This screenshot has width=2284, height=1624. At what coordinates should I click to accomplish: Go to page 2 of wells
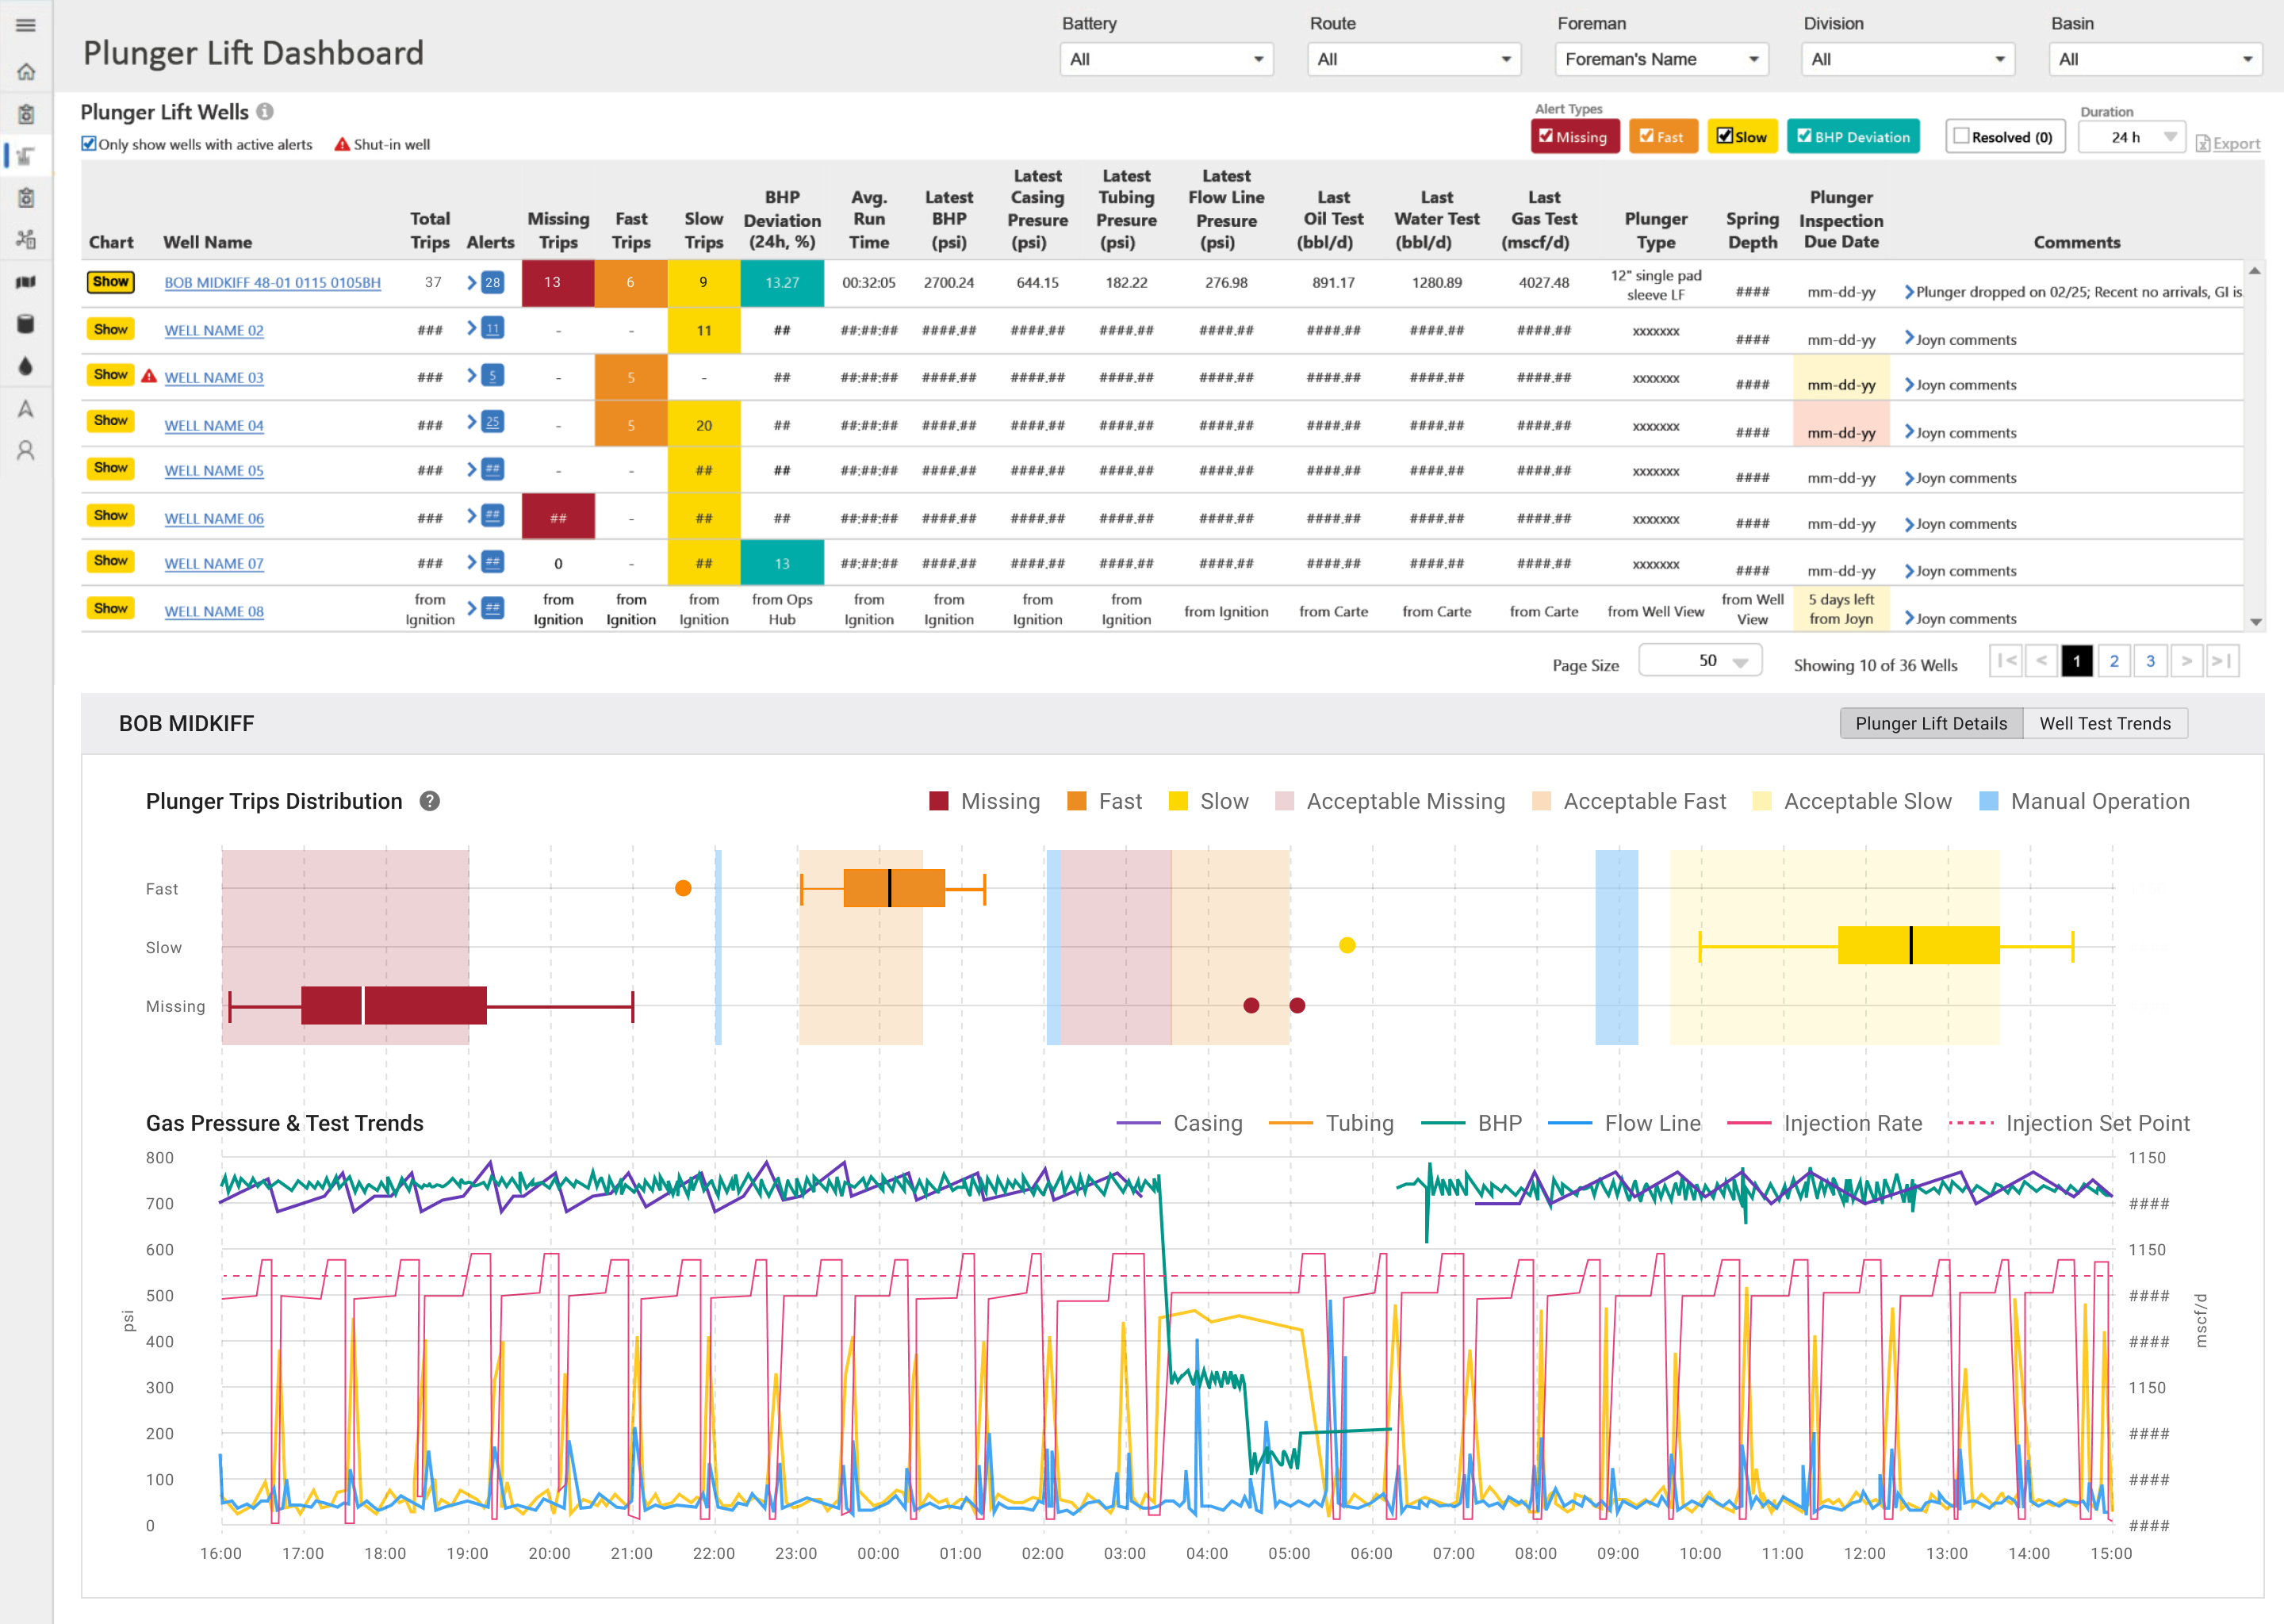(x=2113, y=661)
